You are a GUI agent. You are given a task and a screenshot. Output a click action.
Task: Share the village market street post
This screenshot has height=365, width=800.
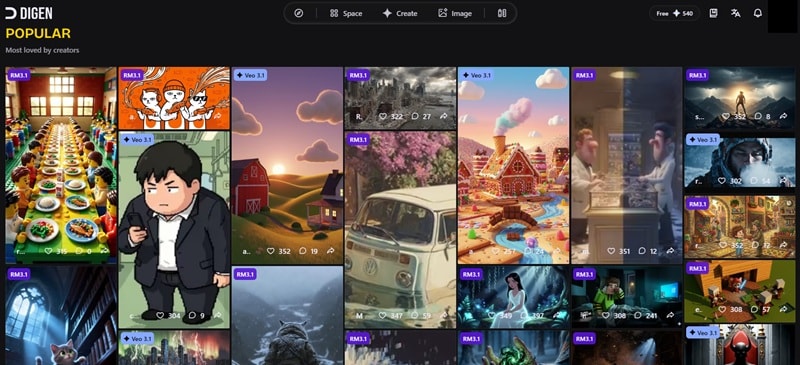(783, 246)
